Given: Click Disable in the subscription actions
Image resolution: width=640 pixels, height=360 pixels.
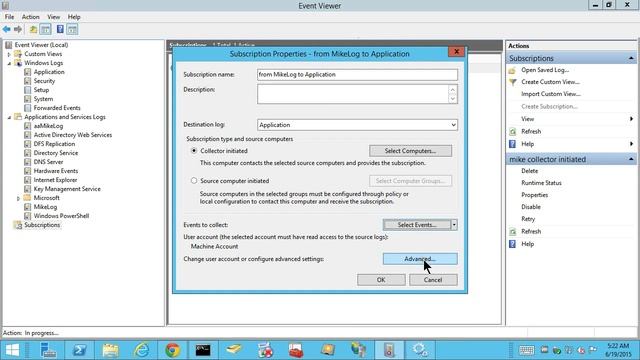Looking at the screenshot, I should tap(531, 207).
